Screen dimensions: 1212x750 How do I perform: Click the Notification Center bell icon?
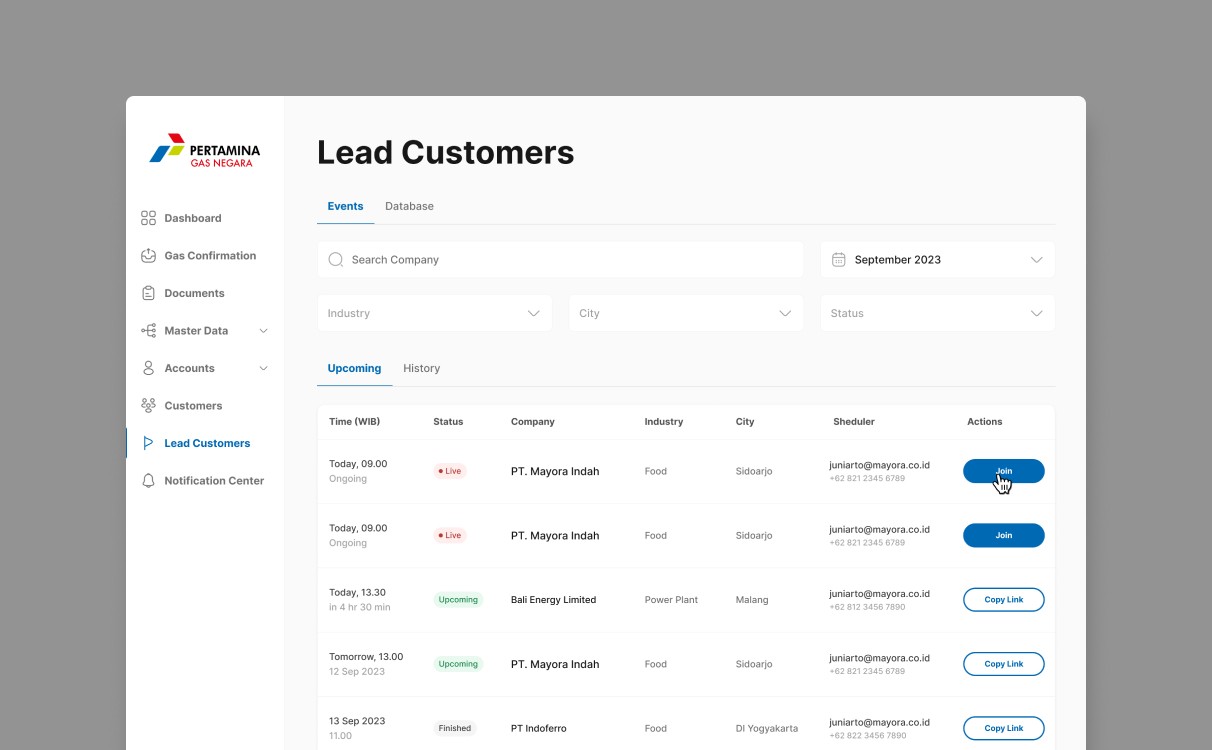coord(148,480)
